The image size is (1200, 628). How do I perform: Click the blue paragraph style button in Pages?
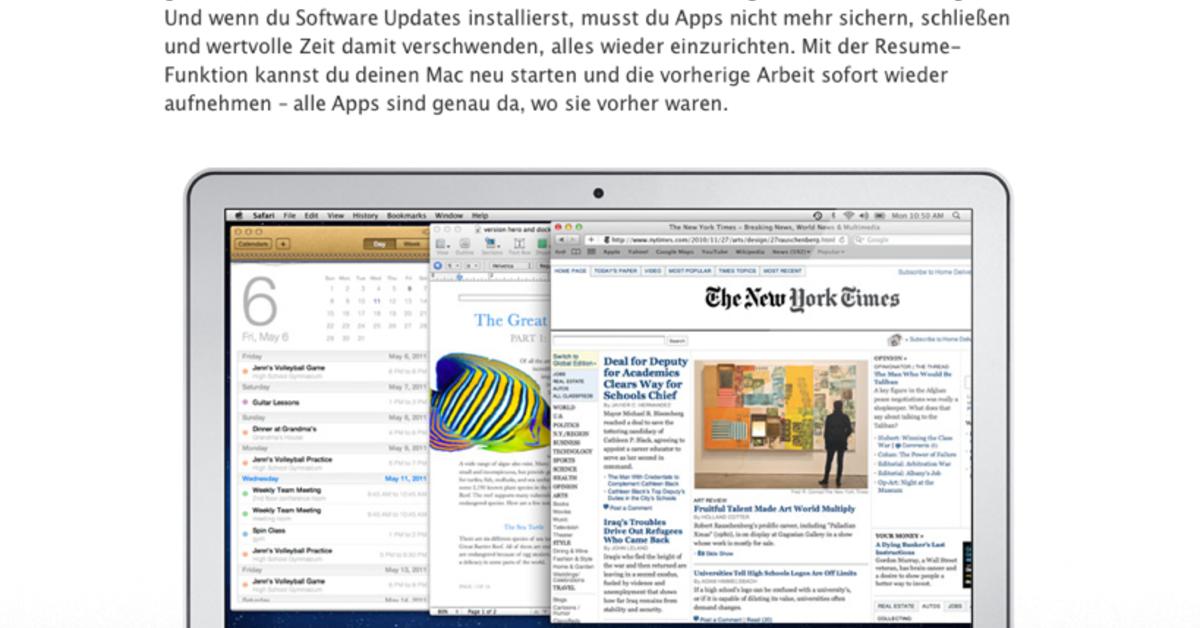click(x=437, y=266)
